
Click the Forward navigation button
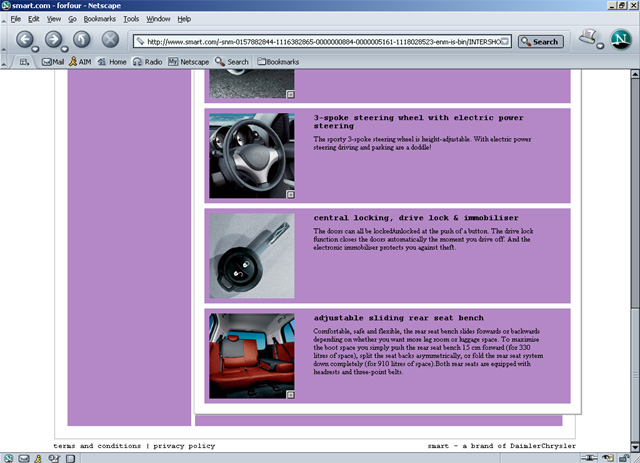pyautogui.click(x=52, y=41)
